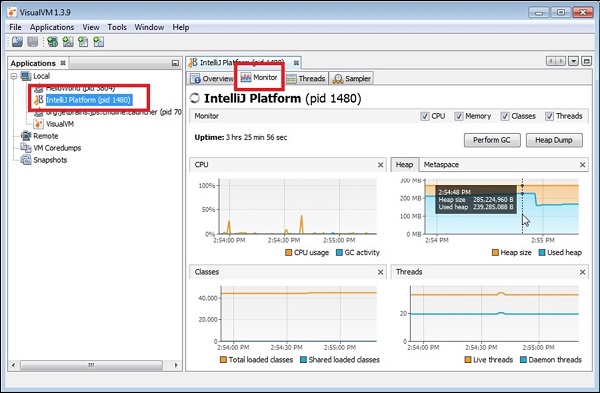Select the VisualVM tree item
Image resolution: width=600 pixels, height=393 pixels.
click(60, 124)
